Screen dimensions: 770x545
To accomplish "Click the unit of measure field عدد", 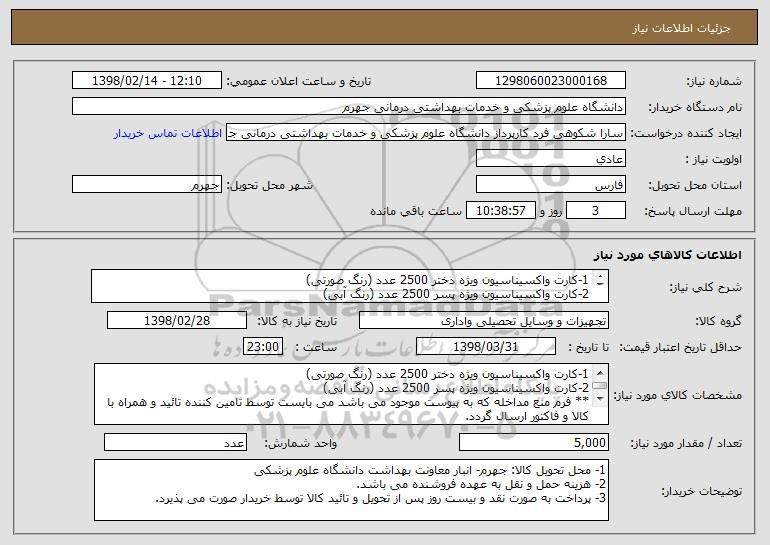I will point(175,442).
